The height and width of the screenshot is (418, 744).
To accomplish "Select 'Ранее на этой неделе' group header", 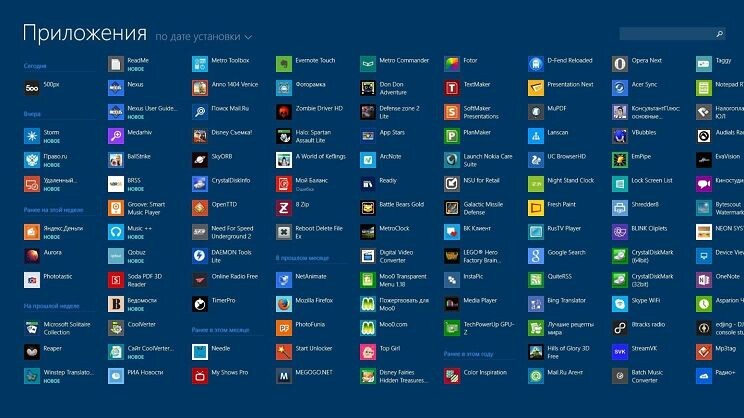I will (54, 210).
